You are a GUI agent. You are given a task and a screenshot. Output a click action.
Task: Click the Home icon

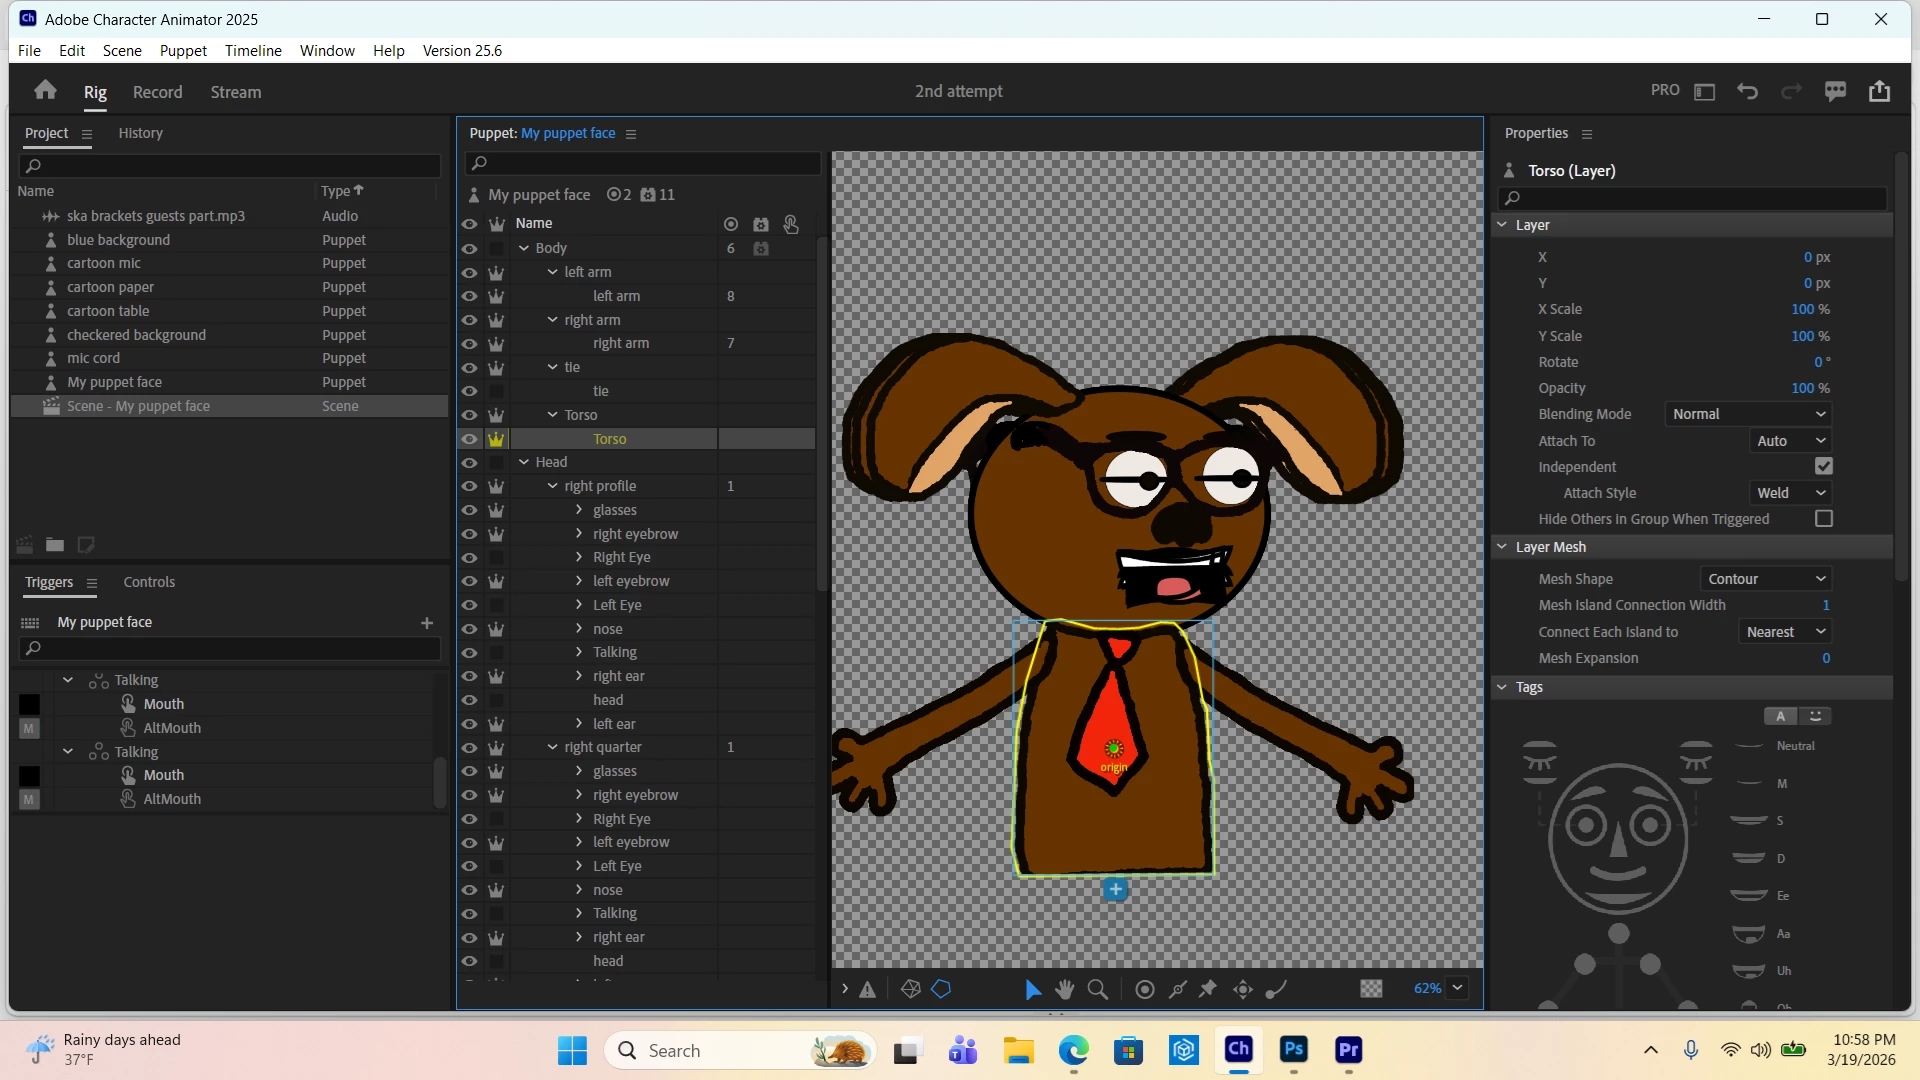coord(45,91)
